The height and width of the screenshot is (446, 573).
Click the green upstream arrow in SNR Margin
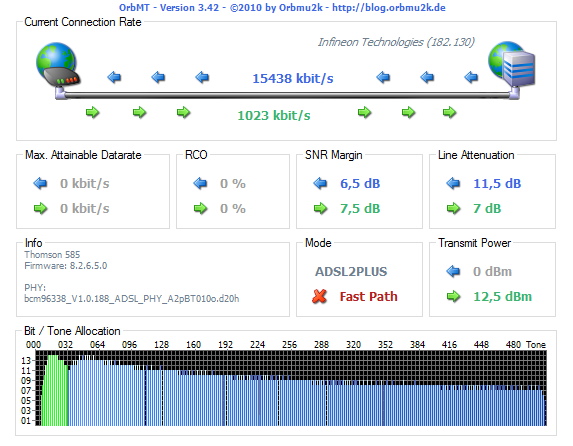pos(320,208)
